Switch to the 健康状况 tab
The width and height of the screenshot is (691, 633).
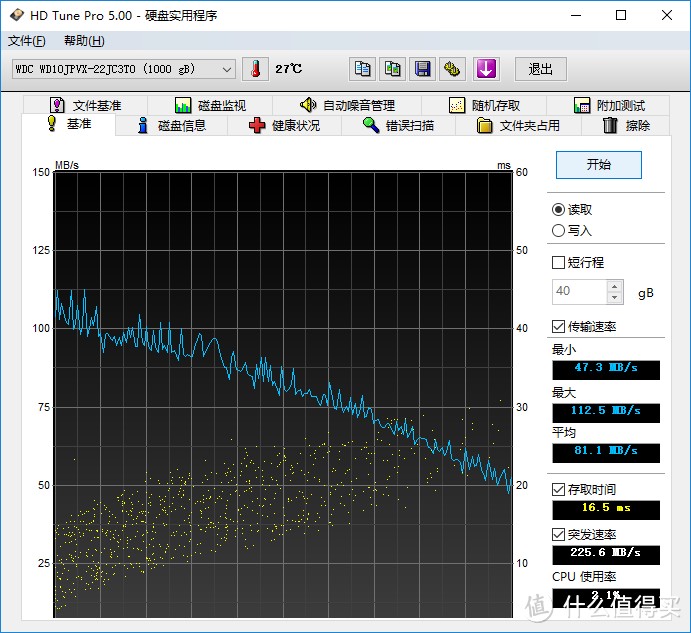(x=285, y=126)
